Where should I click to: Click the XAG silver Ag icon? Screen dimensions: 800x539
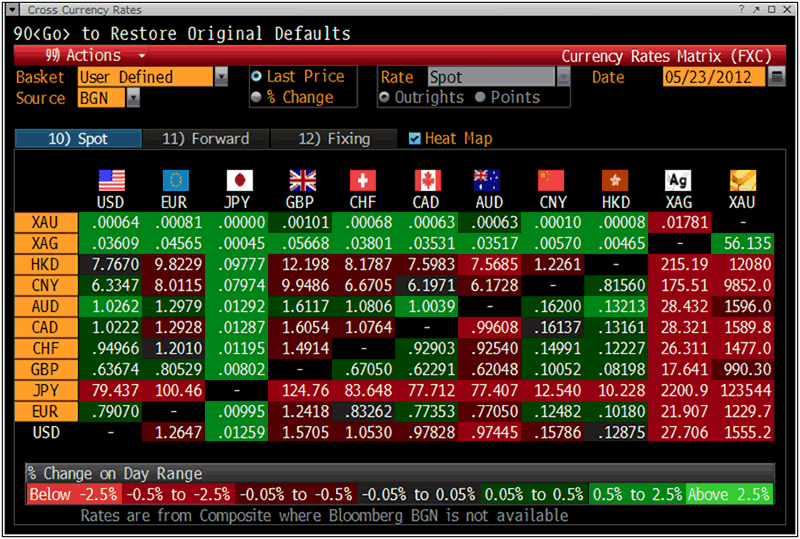pyautogui.click(x=678, y=181)
